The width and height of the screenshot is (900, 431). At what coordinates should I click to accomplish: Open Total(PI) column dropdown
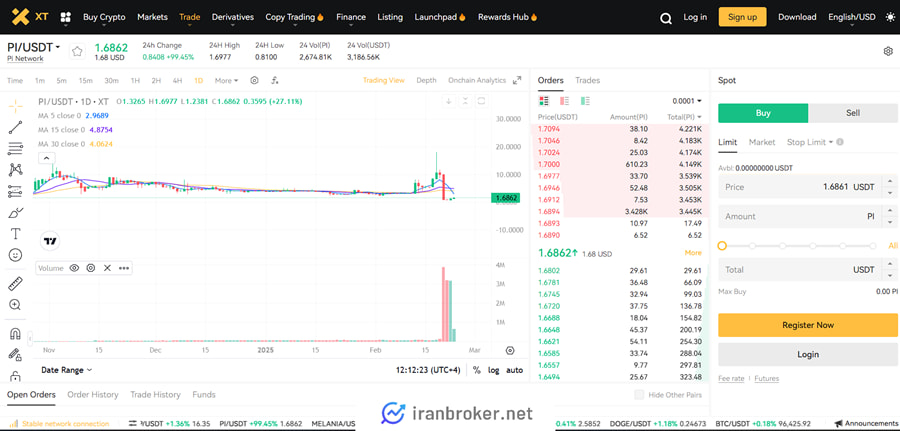(685, 117)
